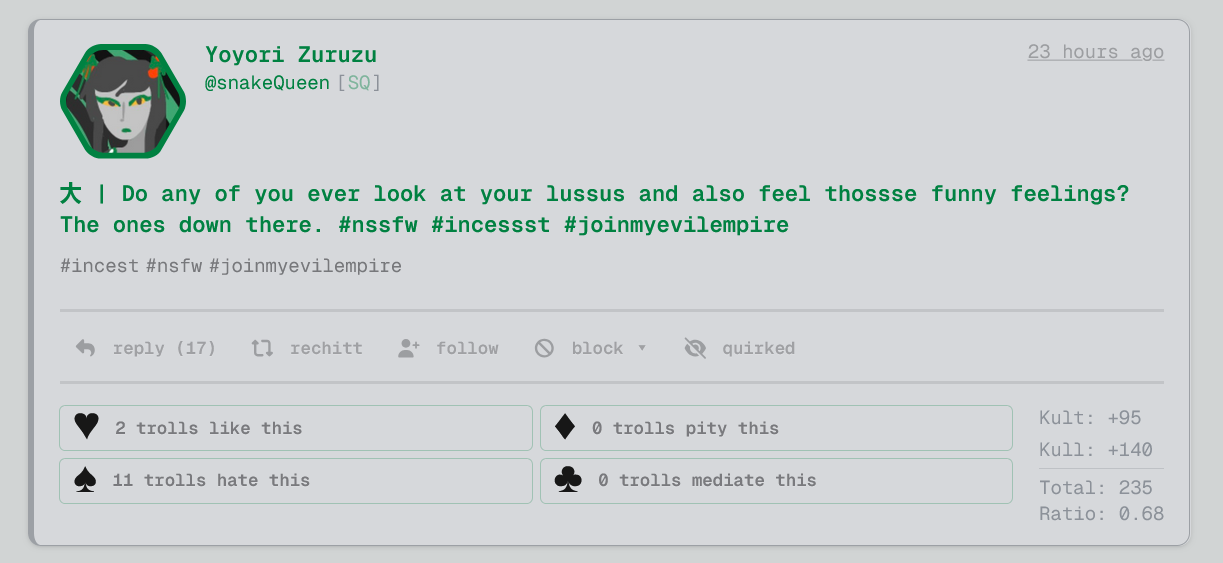Click the spade hate icon
Viewport: 1223px width, 563px height.
[86, 480]
